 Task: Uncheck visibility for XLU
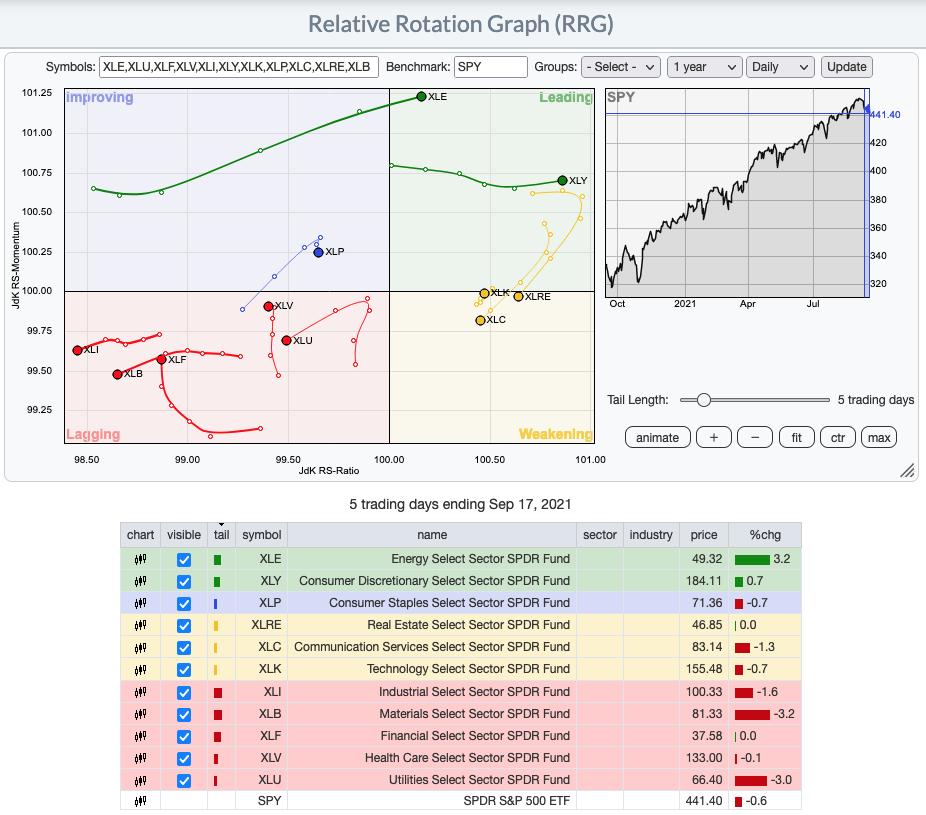point(184,781)
